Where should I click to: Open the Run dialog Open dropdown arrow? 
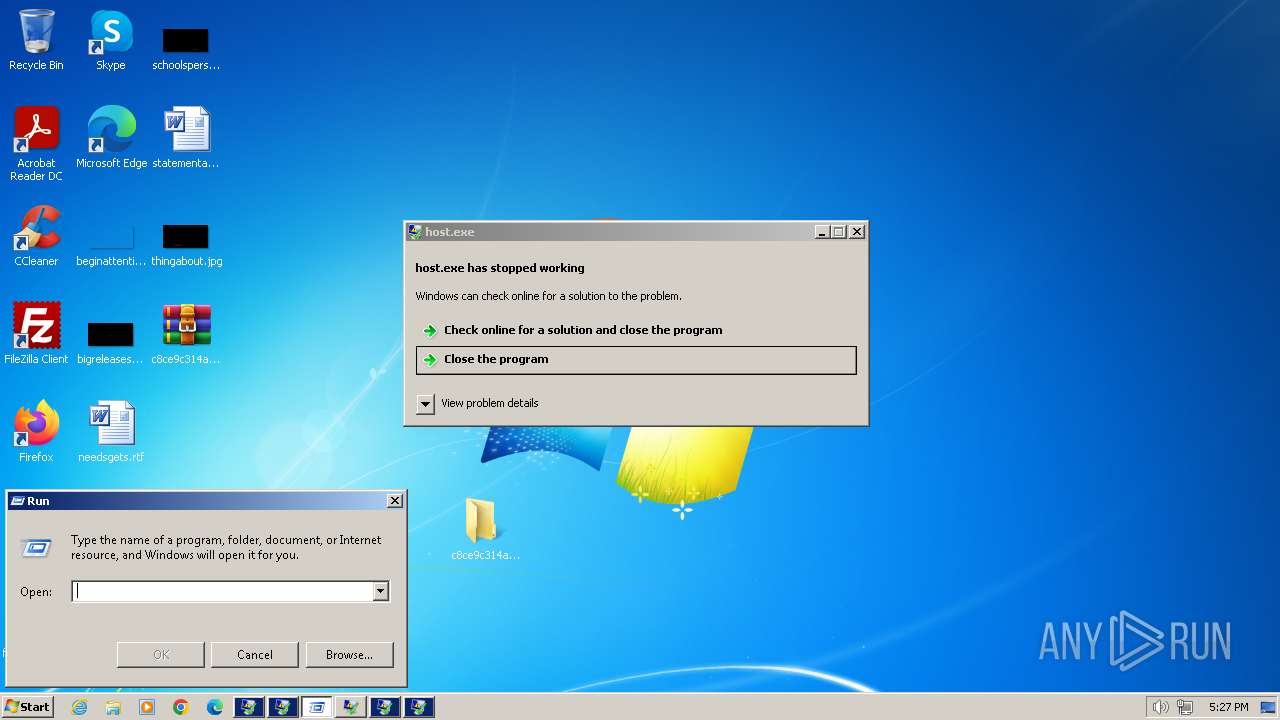380,592
